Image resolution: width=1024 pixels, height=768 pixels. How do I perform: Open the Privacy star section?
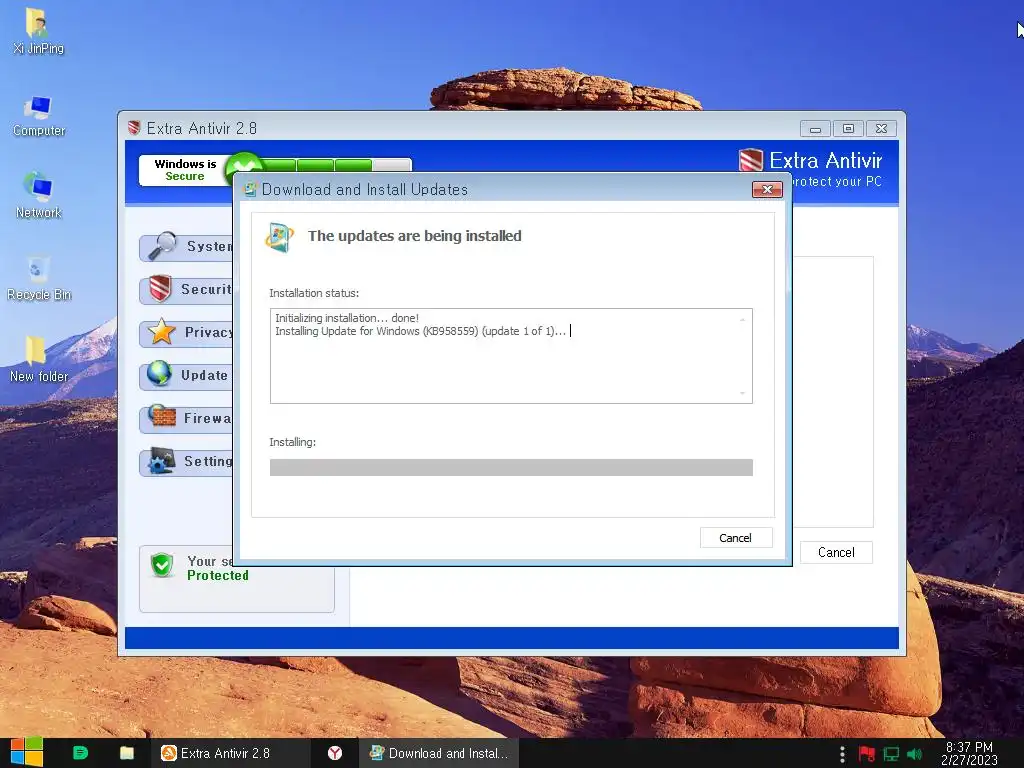point(186,332)
